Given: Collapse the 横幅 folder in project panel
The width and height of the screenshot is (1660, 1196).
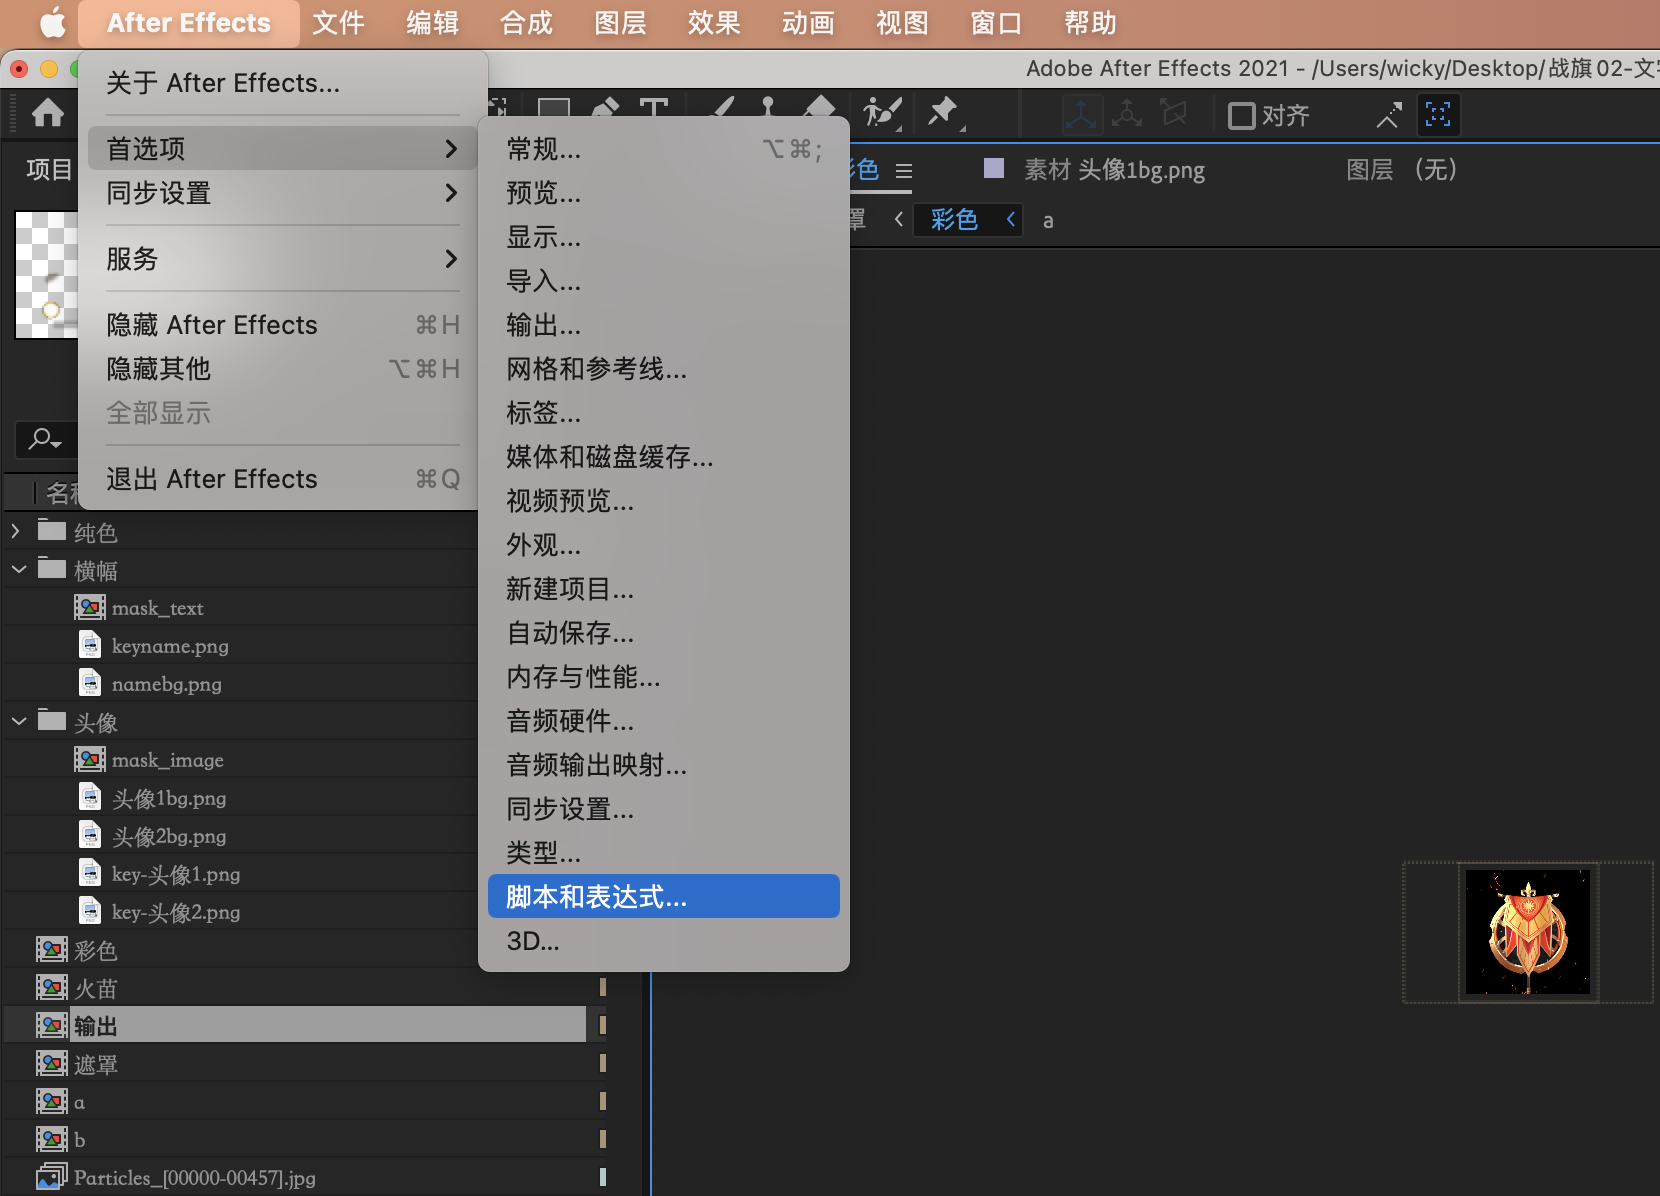Looking at the screenshot, I should [17, 568].
